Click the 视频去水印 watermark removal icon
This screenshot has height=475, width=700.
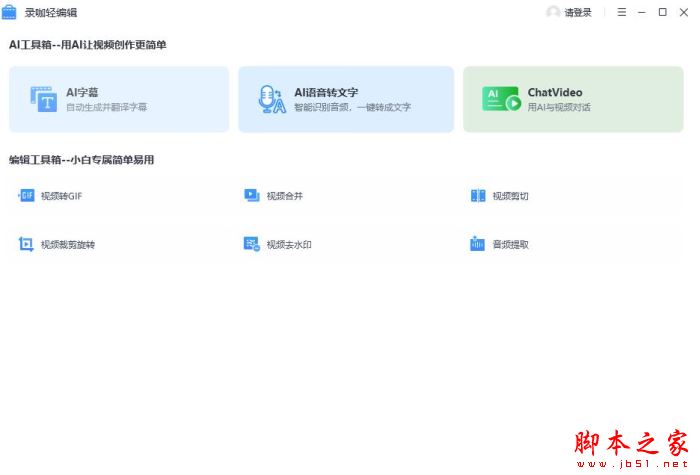(252, 244)
